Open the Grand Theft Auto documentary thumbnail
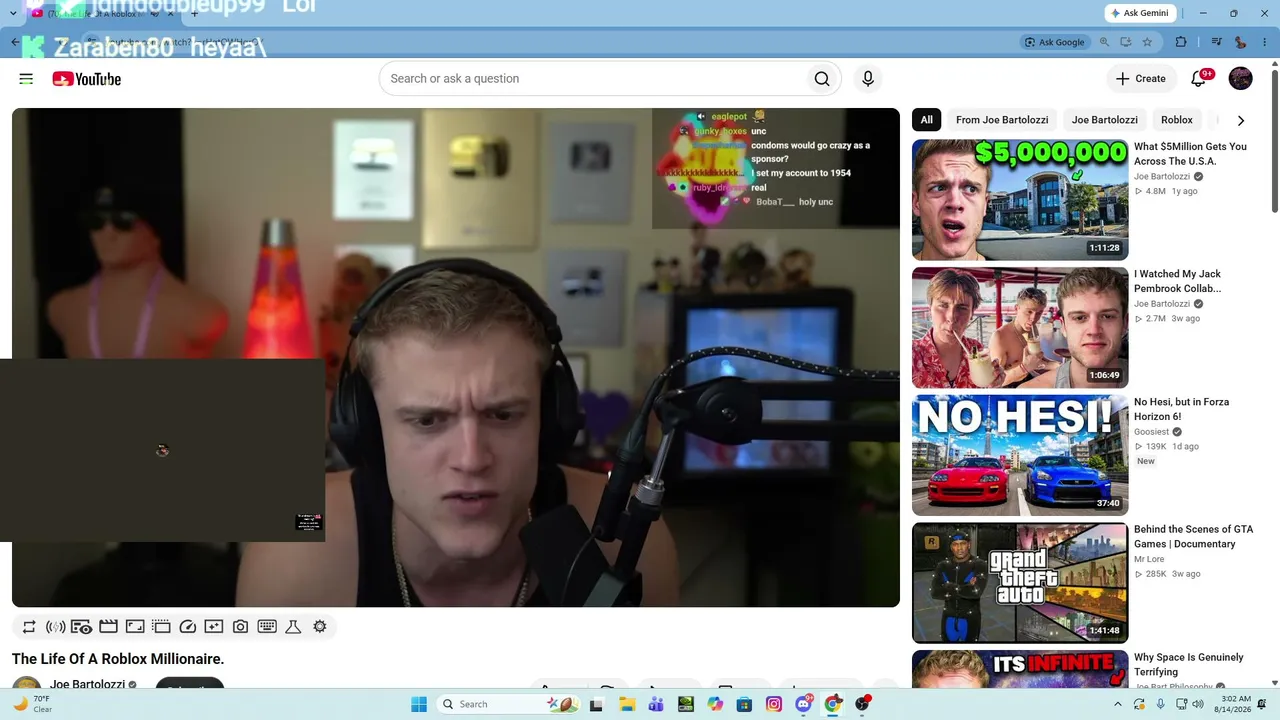The image size is (1280, 720). point(1020,583)
